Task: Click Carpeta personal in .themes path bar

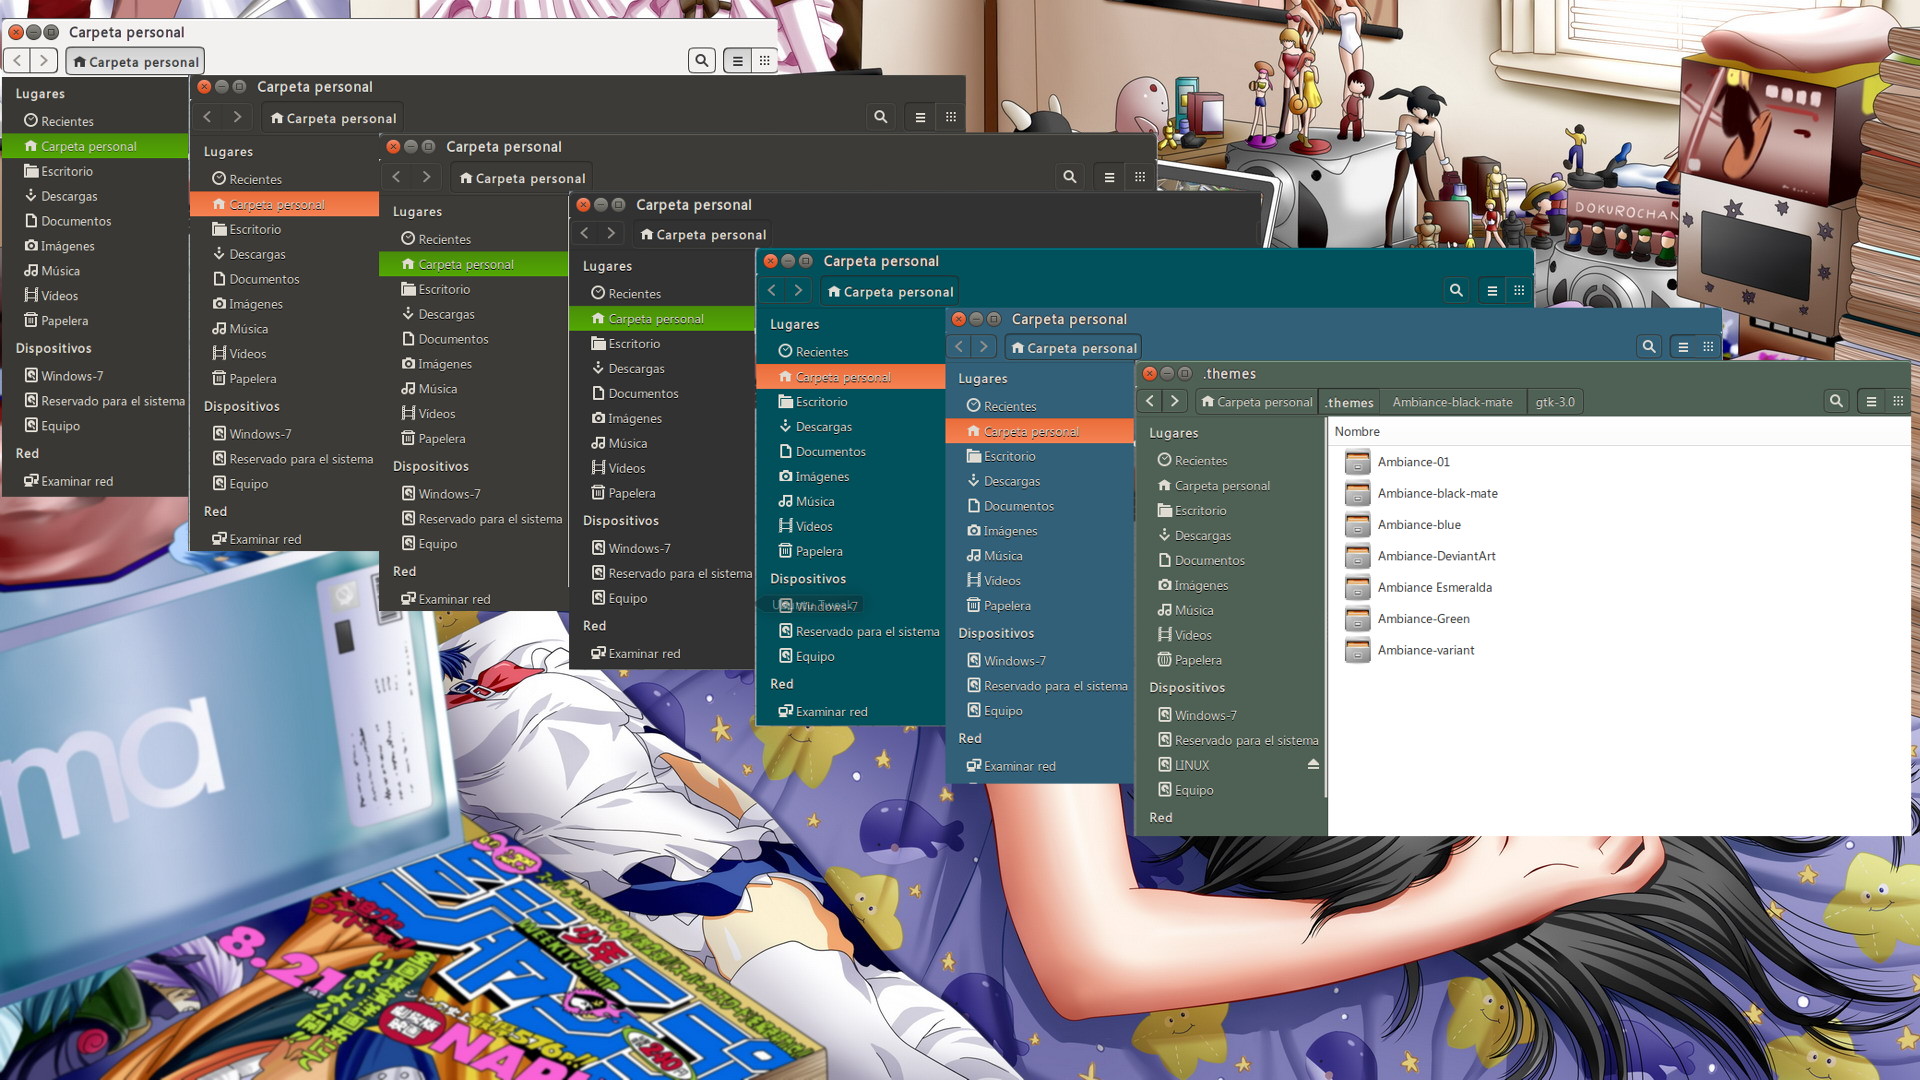Action: point(1257,402)
